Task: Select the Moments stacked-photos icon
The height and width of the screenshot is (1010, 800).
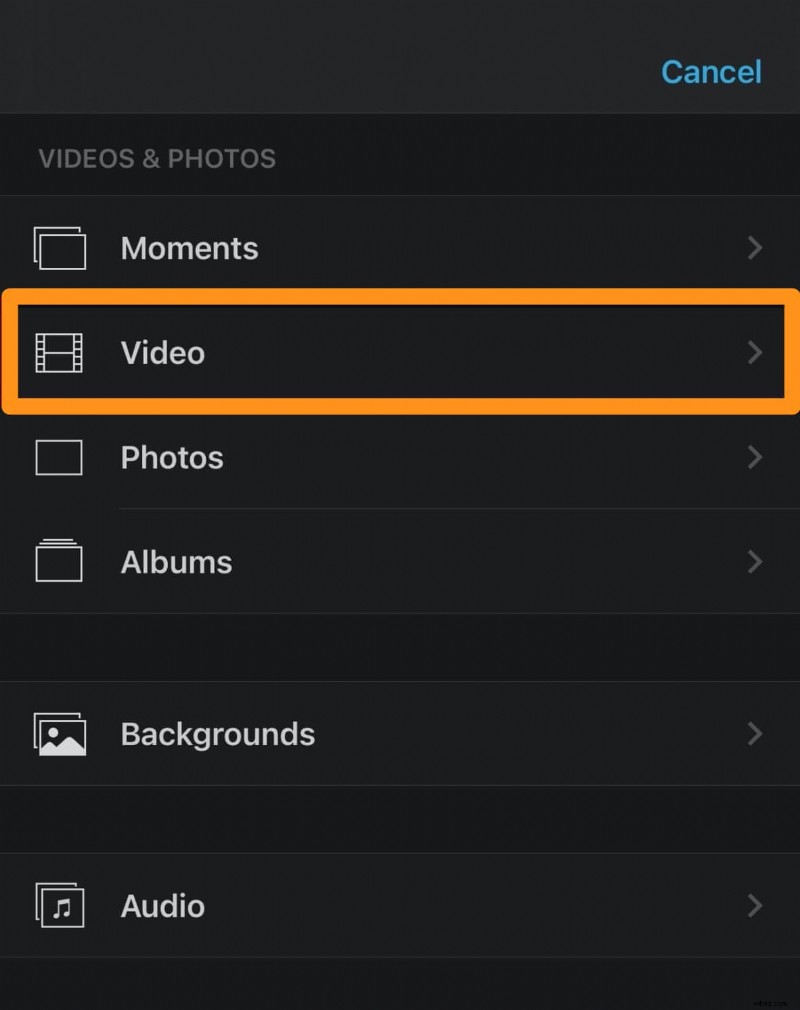Action: click(x=60, y=249)
